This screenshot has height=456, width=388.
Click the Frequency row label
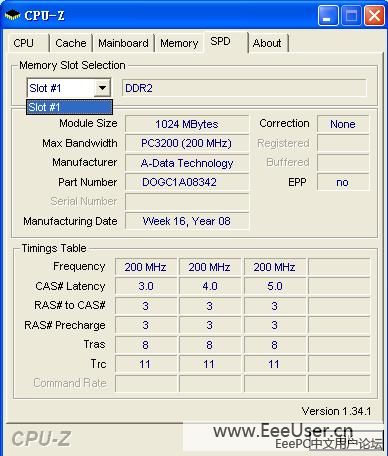[79, 266]
